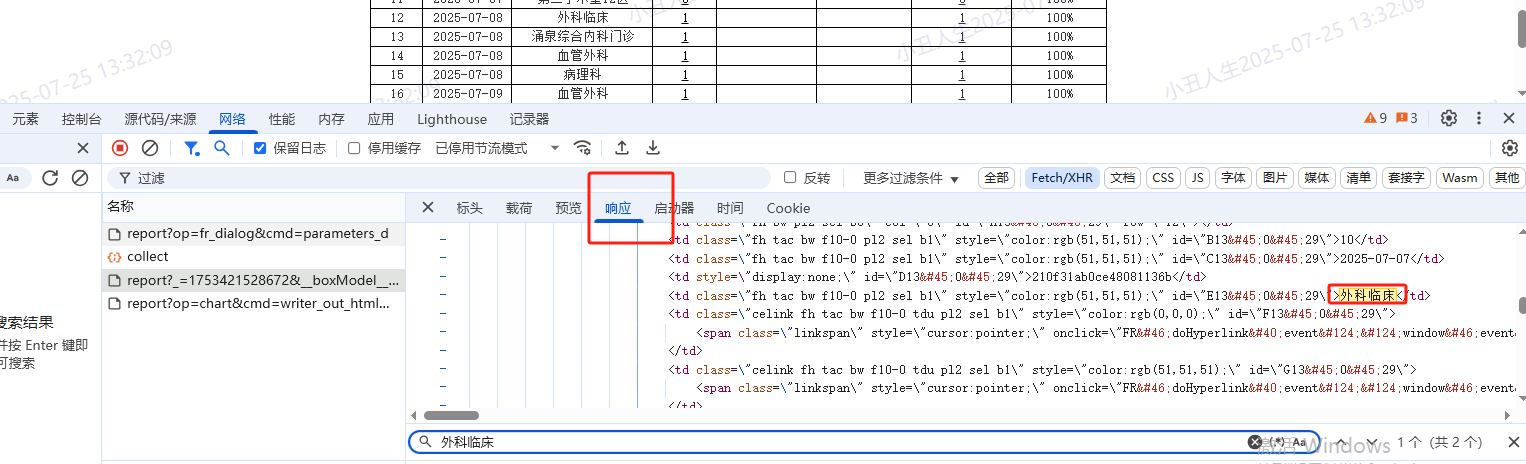Show 启动器 tab of request
This screenshot has height=464, width=1526.
[674, 208]
